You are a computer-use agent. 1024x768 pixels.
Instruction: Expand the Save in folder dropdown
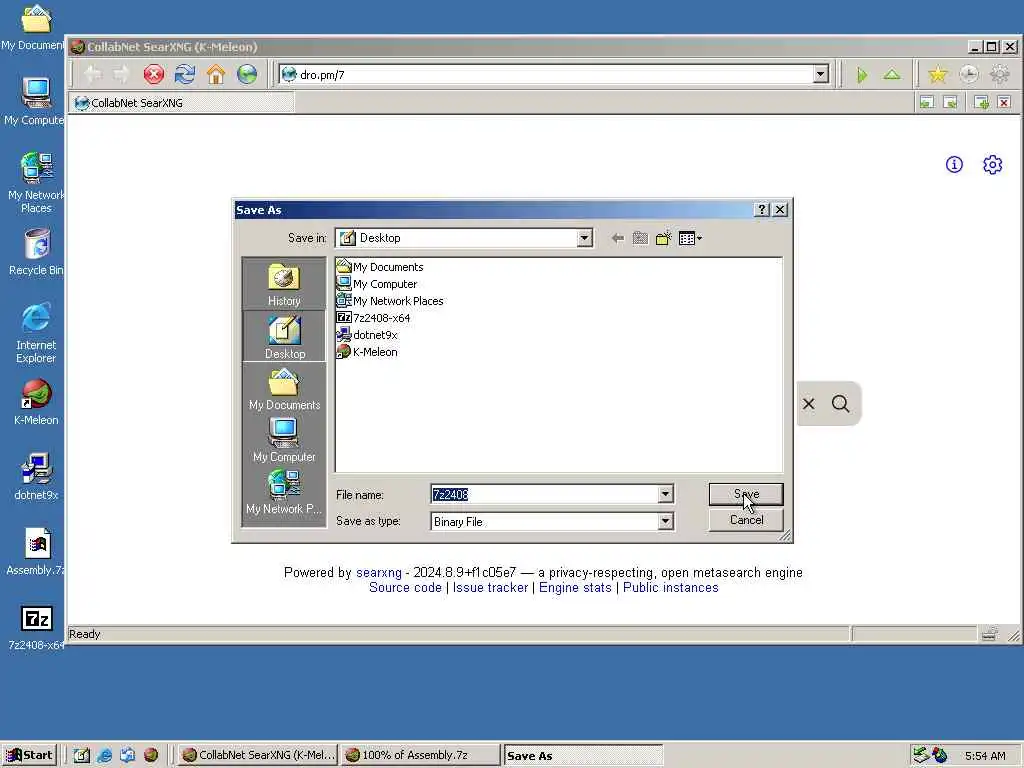584,238
